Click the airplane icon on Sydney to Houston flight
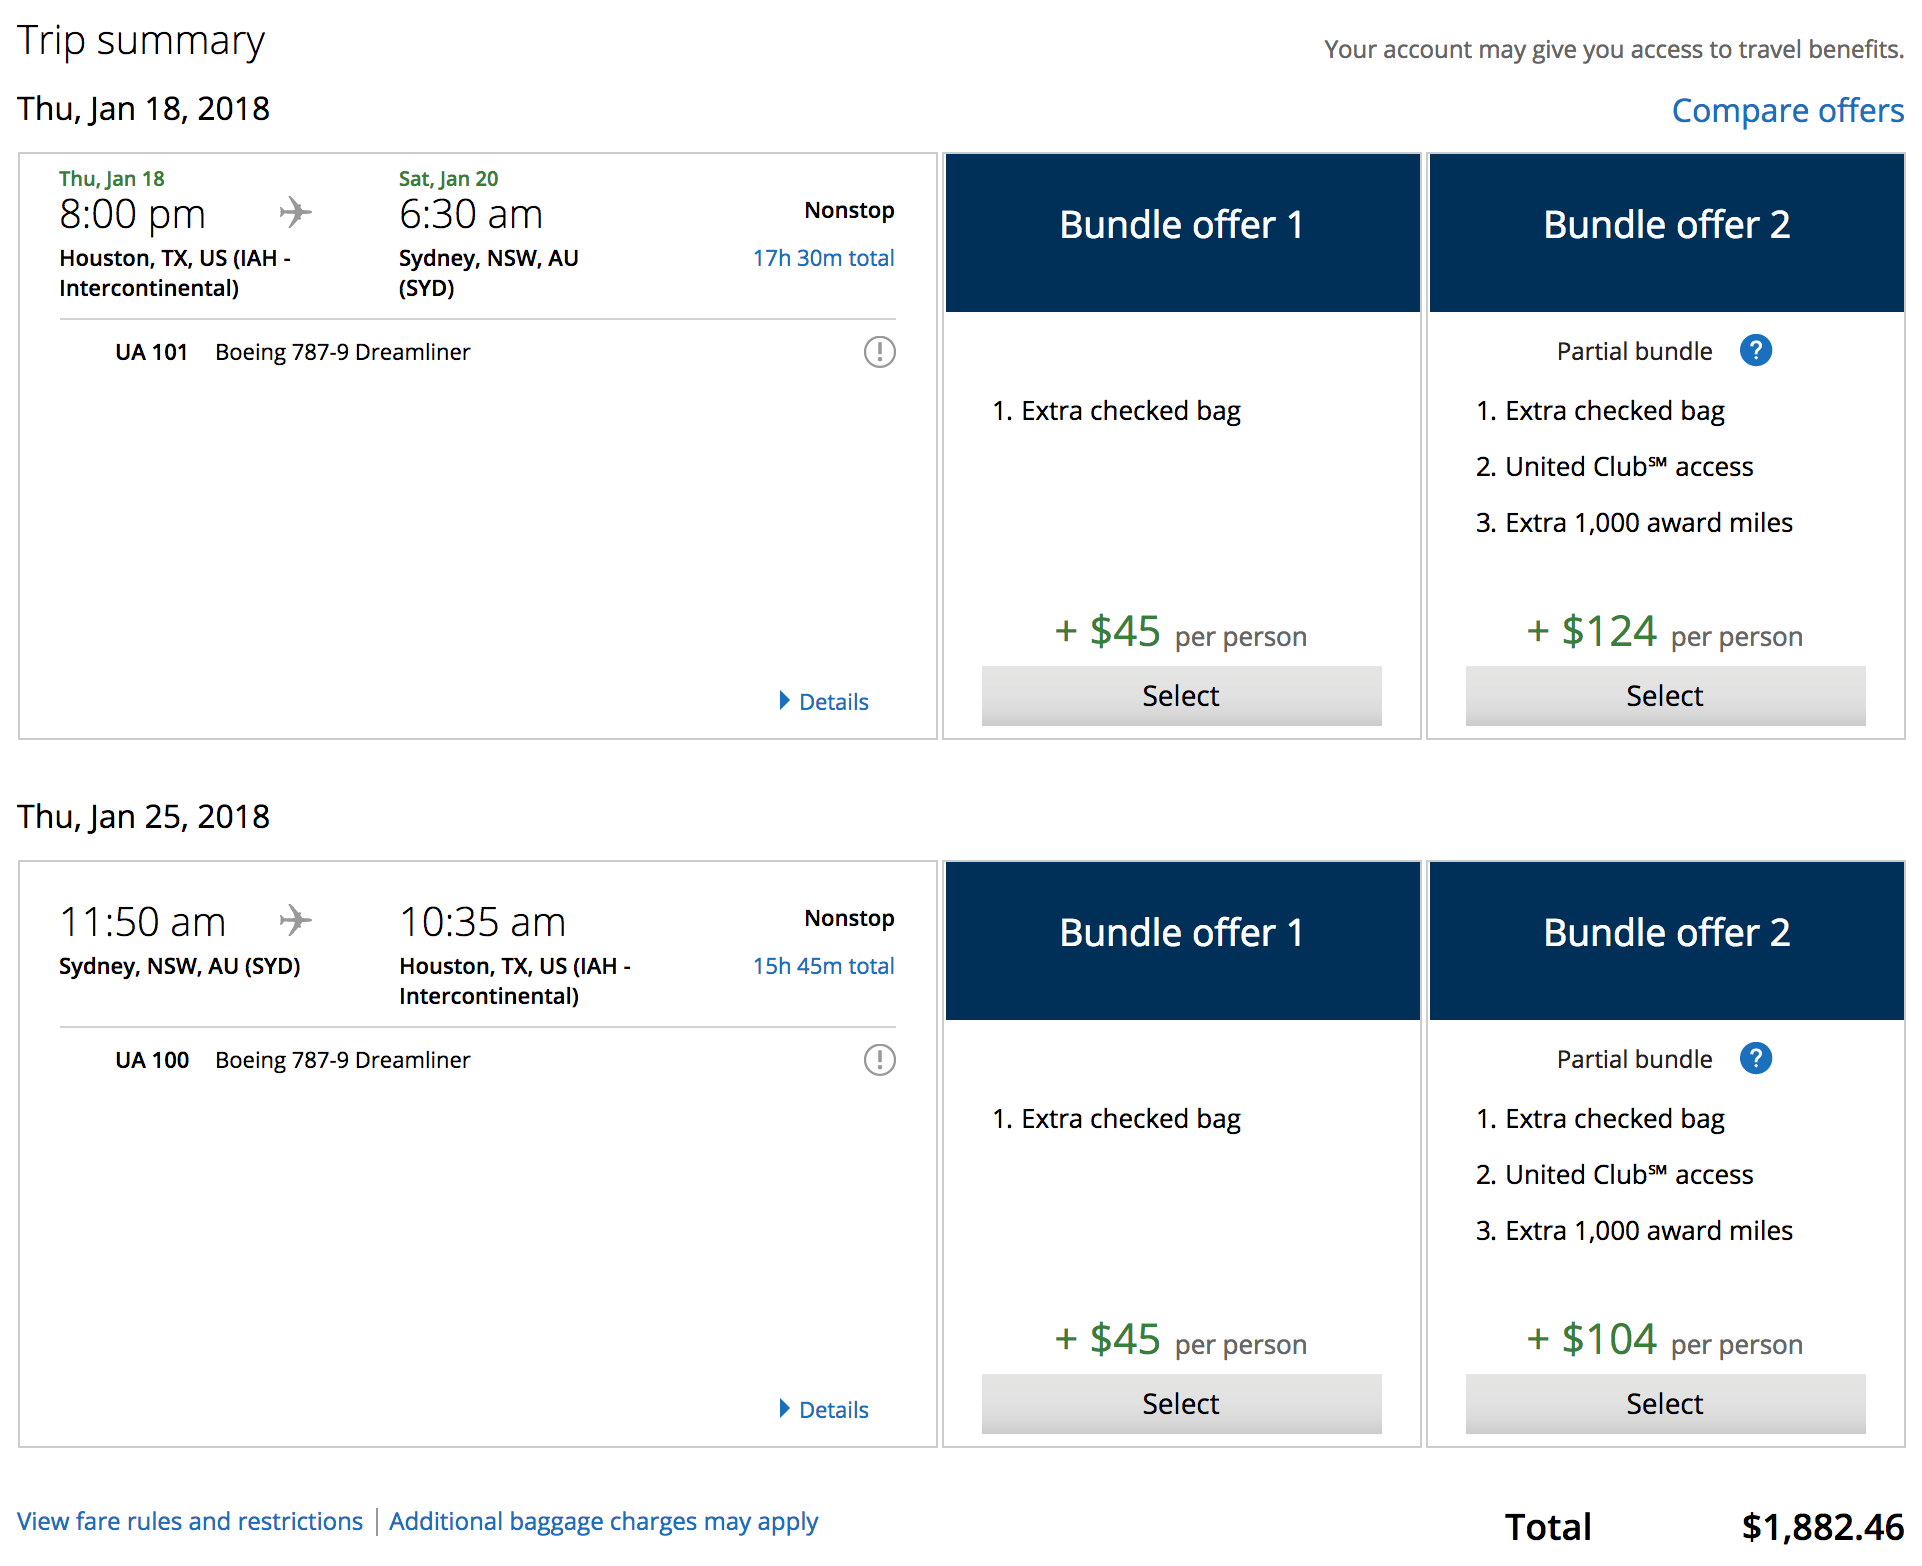 295,920
